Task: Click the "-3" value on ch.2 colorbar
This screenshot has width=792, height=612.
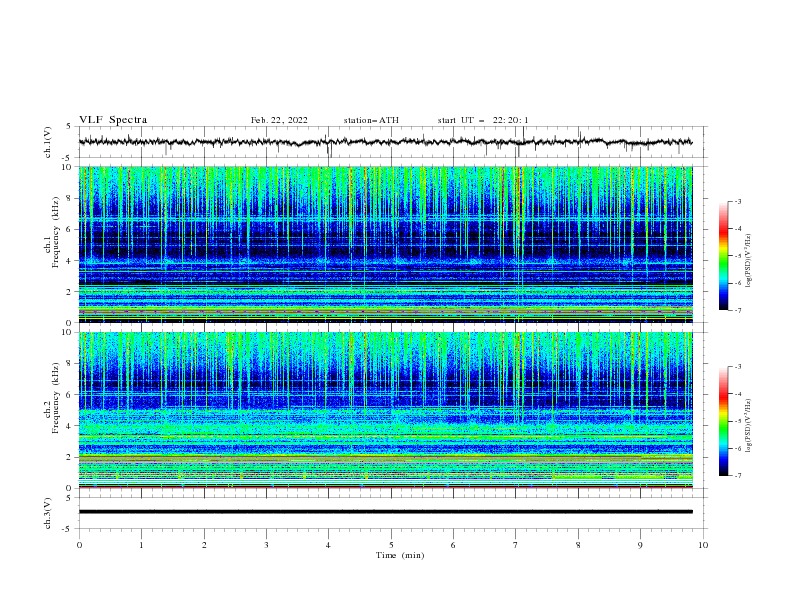Action: click(x=738, y=367)
